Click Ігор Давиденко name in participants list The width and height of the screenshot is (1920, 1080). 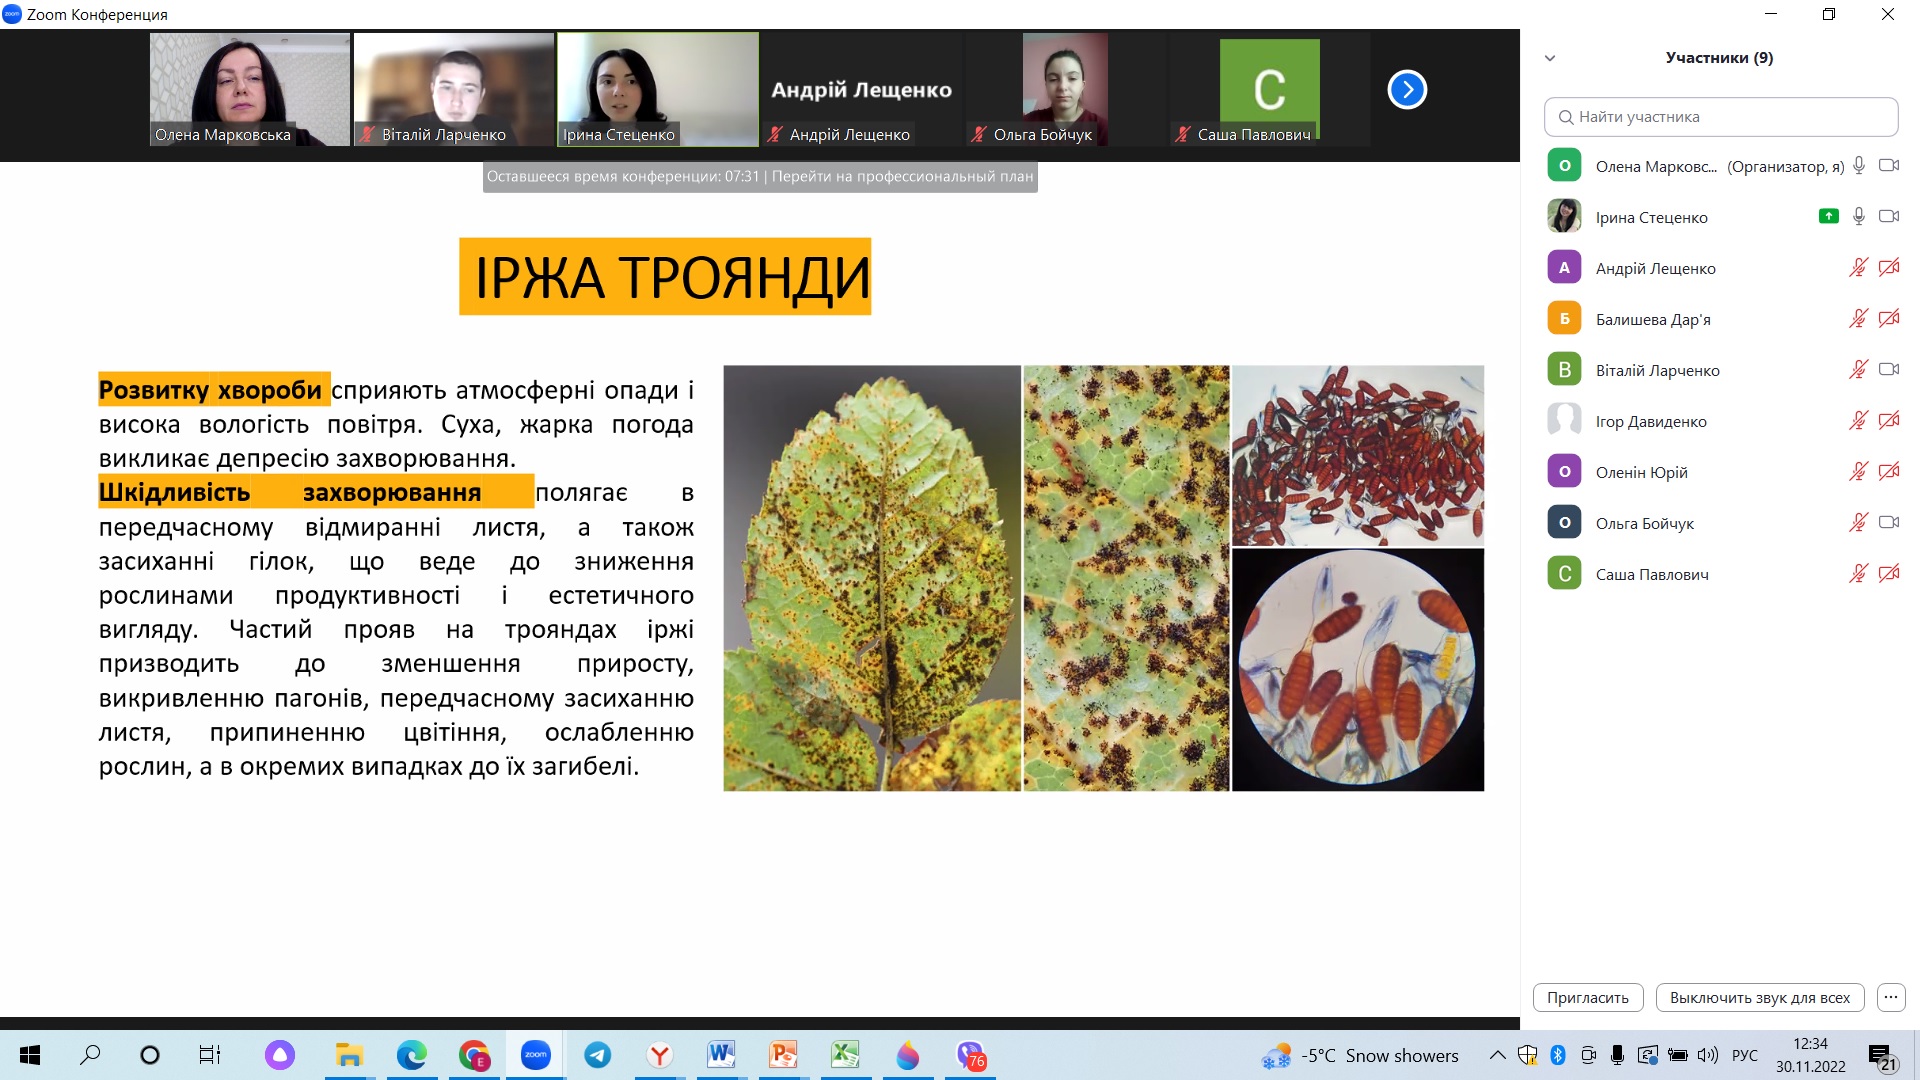(1651, 422)
